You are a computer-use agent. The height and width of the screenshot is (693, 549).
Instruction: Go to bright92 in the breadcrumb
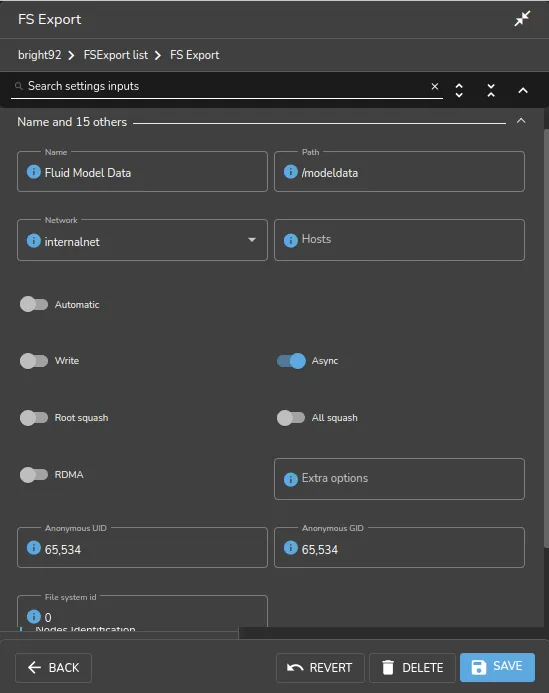tap(39, 55)
